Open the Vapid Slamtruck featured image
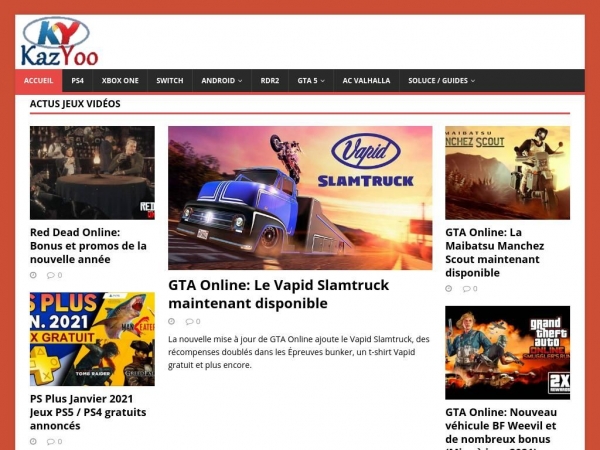Image resolution: width=600 pixels, height=450 pixels. click(300, 198)
